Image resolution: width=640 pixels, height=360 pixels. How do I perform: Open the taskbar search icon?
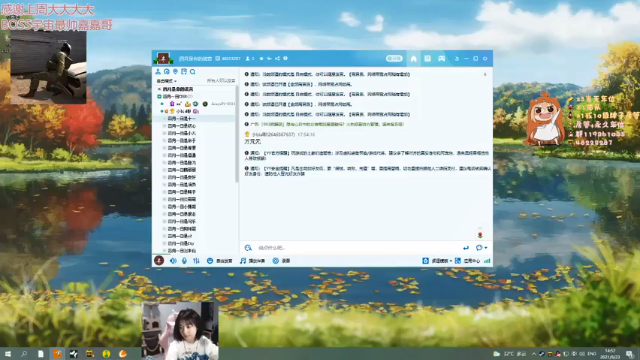(x=24, y=354)
